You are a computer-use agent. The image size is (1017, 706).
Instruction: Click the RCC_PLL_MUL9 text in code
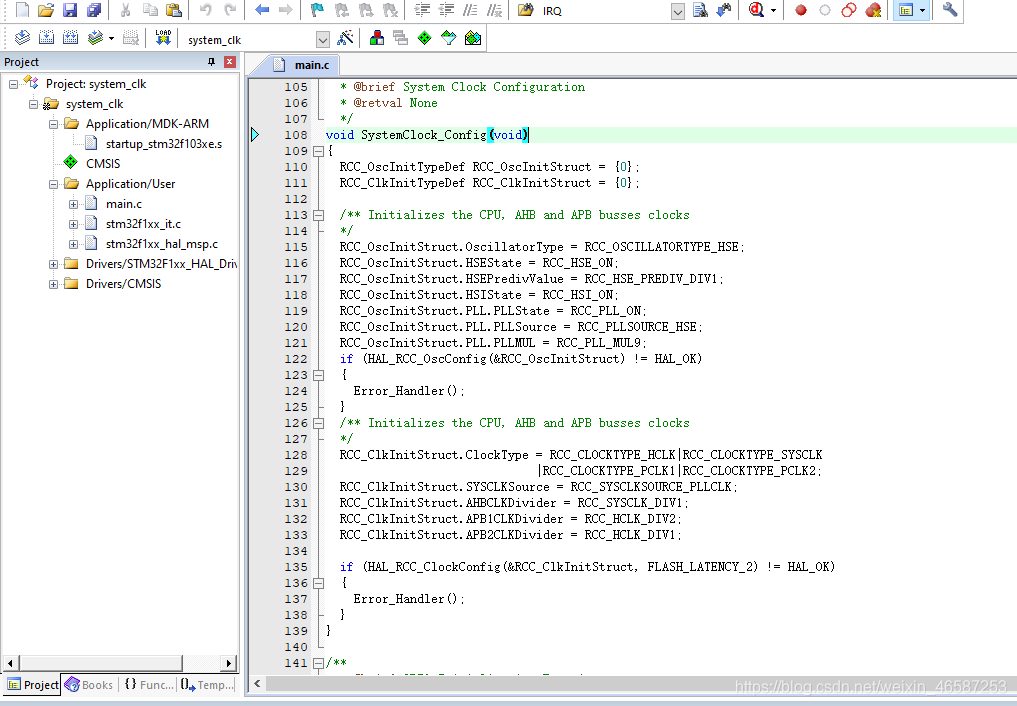[x=601, y=343]
